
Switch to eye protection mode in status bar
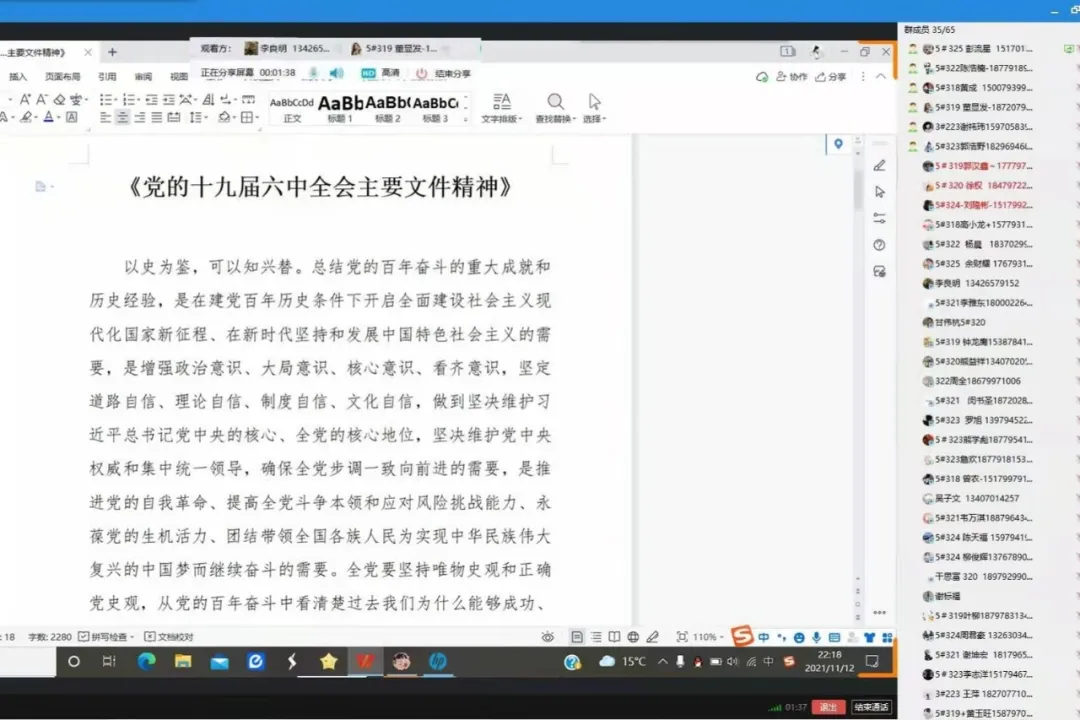548,637
